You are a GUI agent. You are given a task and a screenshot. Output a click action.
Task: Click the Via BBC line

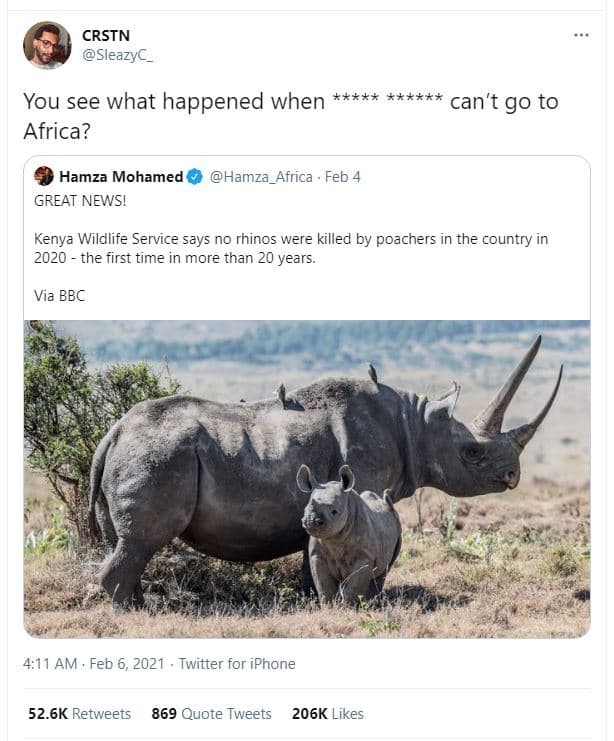[x=62, y=297]
